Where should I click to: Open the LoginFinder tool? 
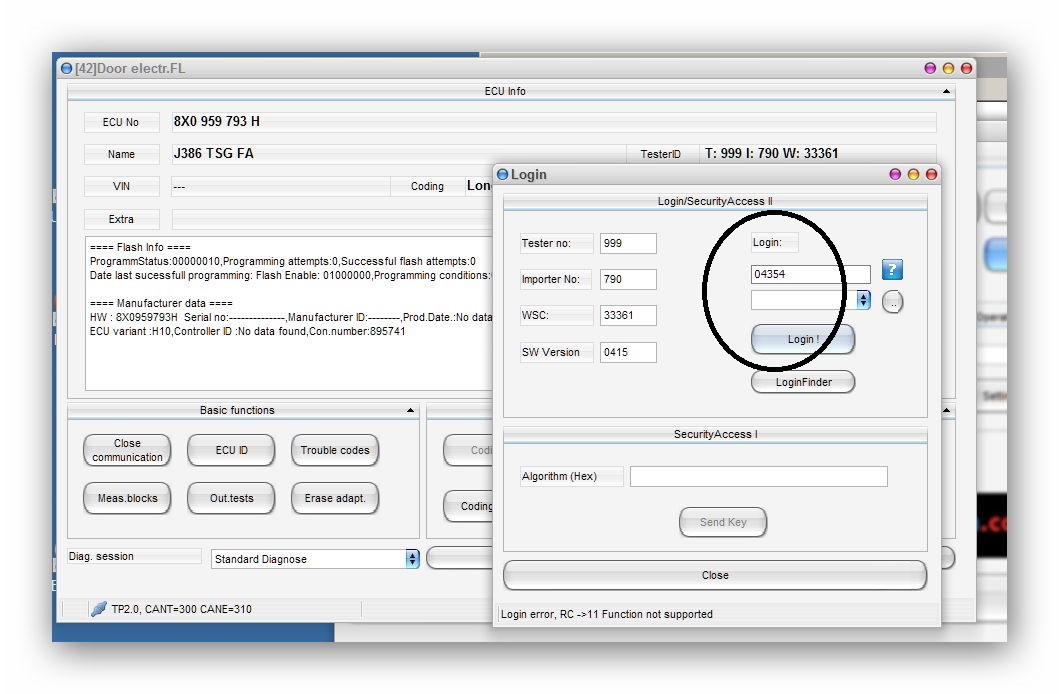coord(803,382)
